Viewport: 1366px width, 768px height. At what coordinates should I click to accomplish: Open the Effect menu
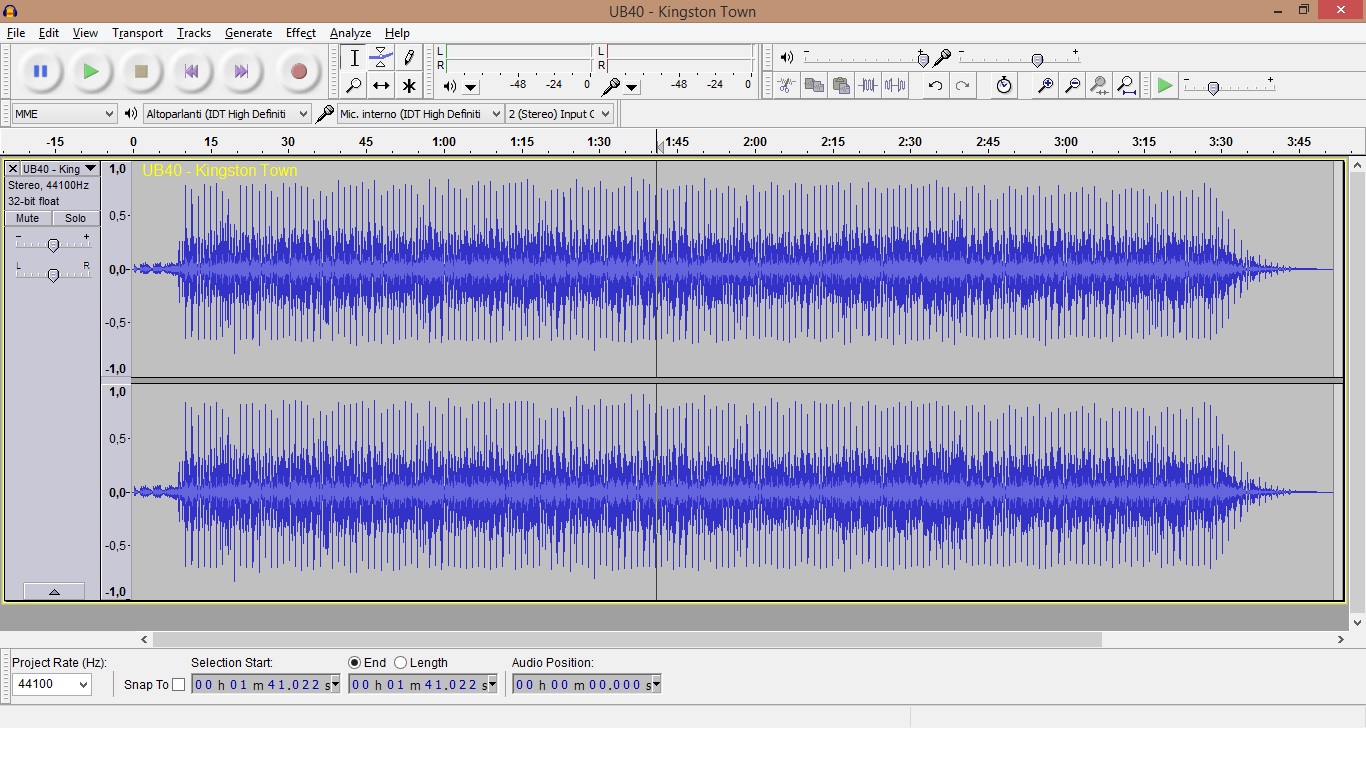pyautogui.click(x=300, y=33)
